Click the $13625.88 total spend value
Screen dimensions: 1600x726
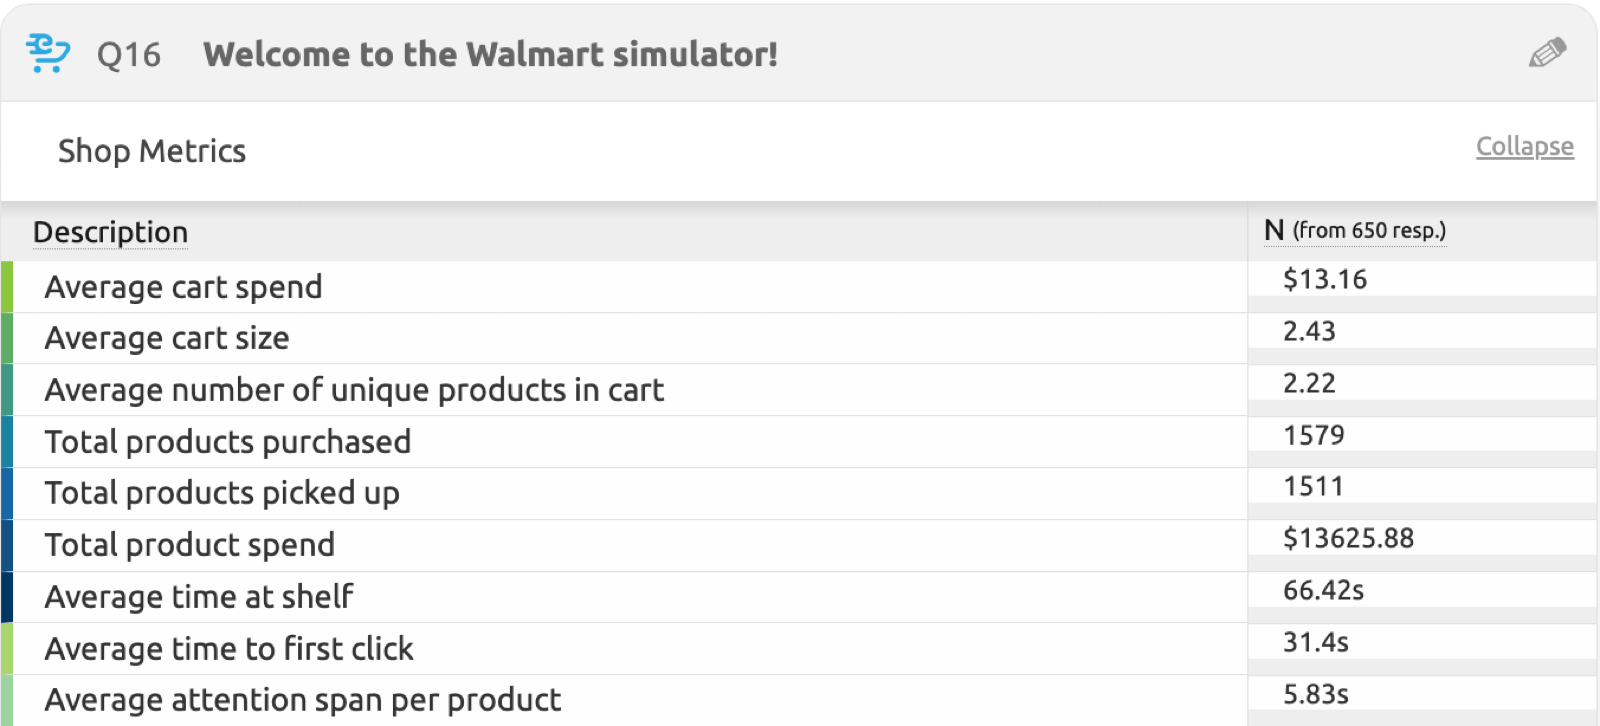[x=1348, y=538]
